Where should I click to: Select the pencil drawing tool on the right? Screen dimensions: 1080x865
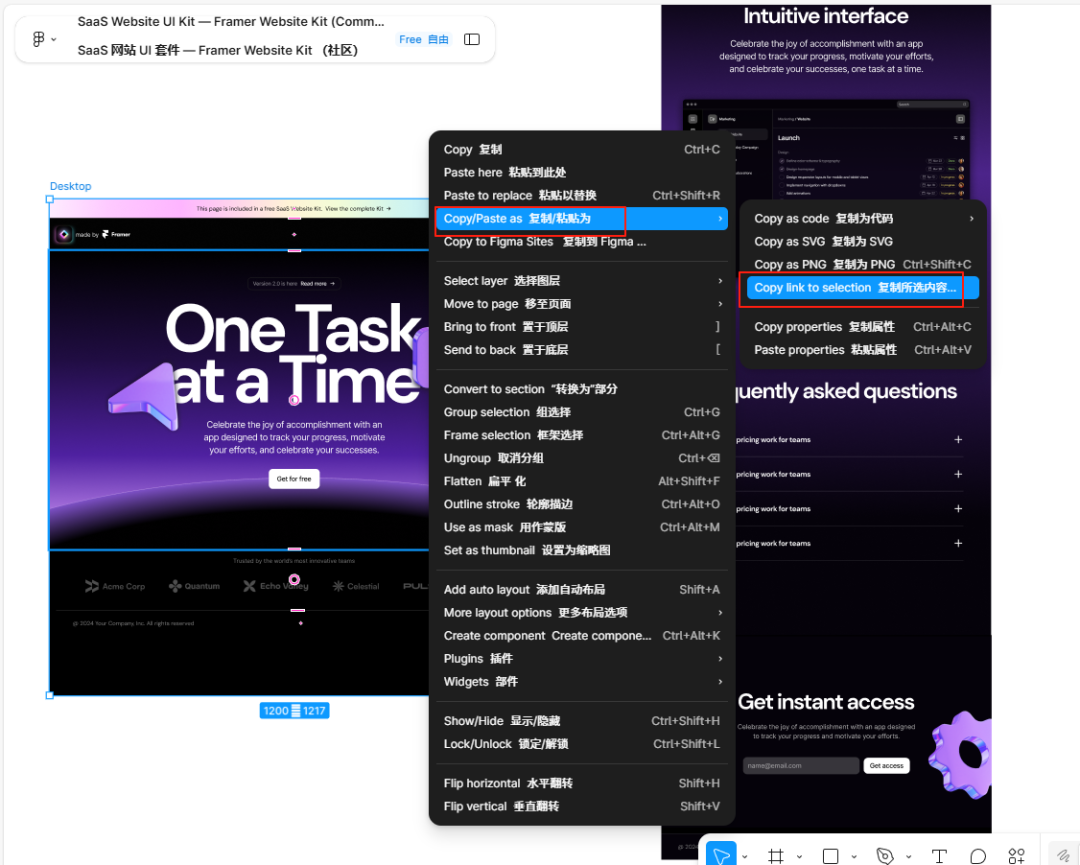click(x=1065, y=855)
